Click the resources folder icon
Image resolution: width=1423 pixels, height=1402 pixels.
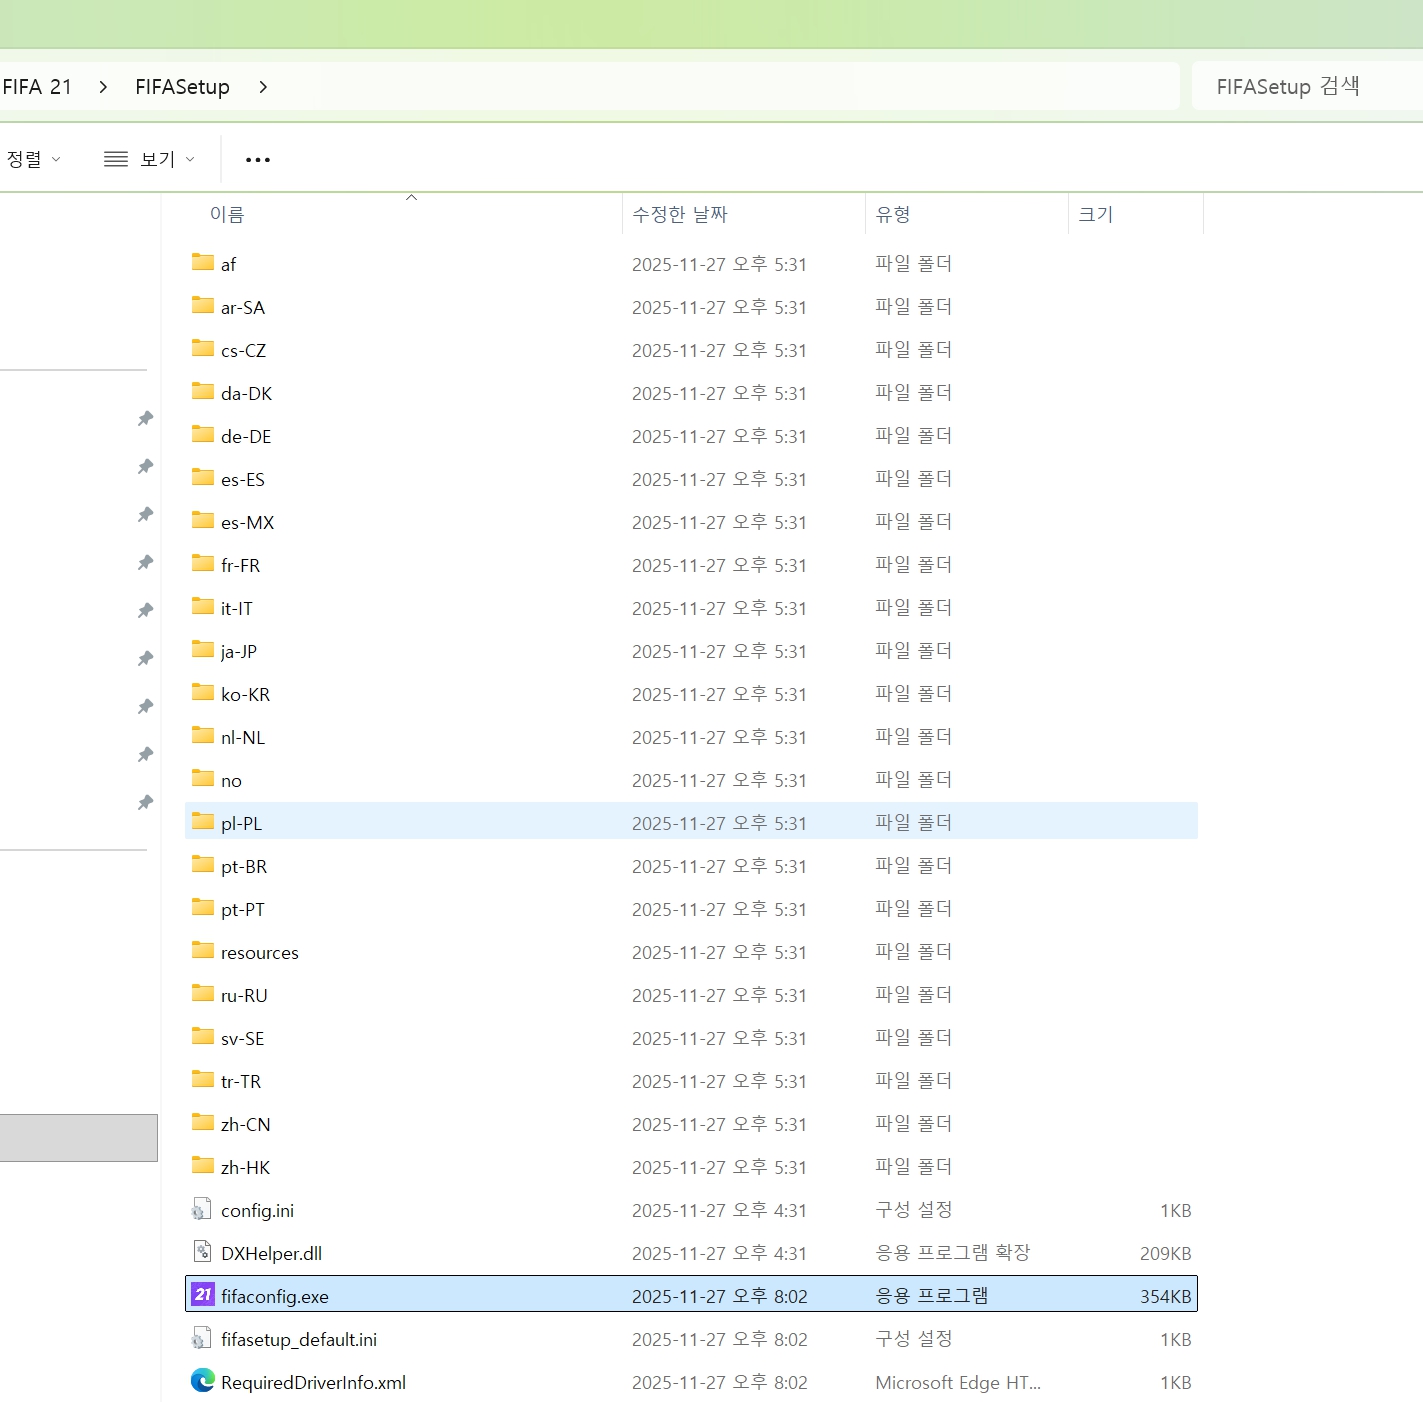tap(203, 951)
